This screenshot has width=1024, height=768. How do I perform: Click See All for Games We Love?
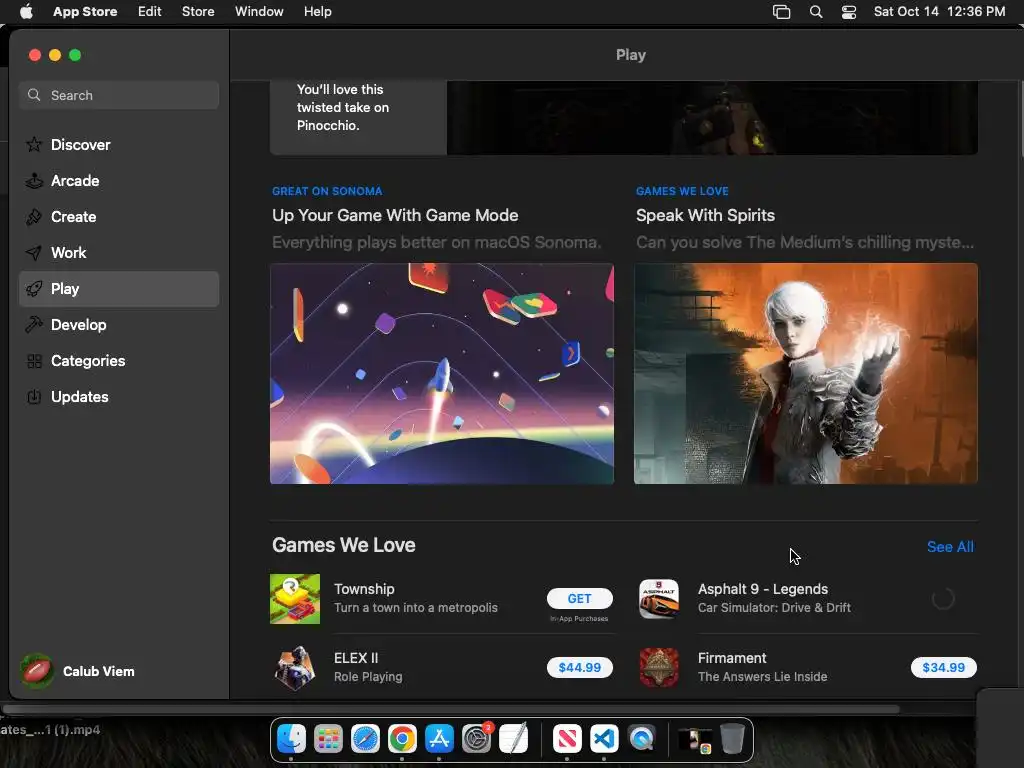950,547
